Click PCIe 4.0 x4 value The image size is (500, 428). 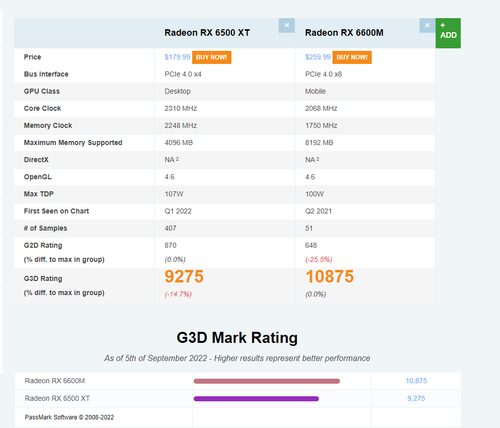[183, 74]
